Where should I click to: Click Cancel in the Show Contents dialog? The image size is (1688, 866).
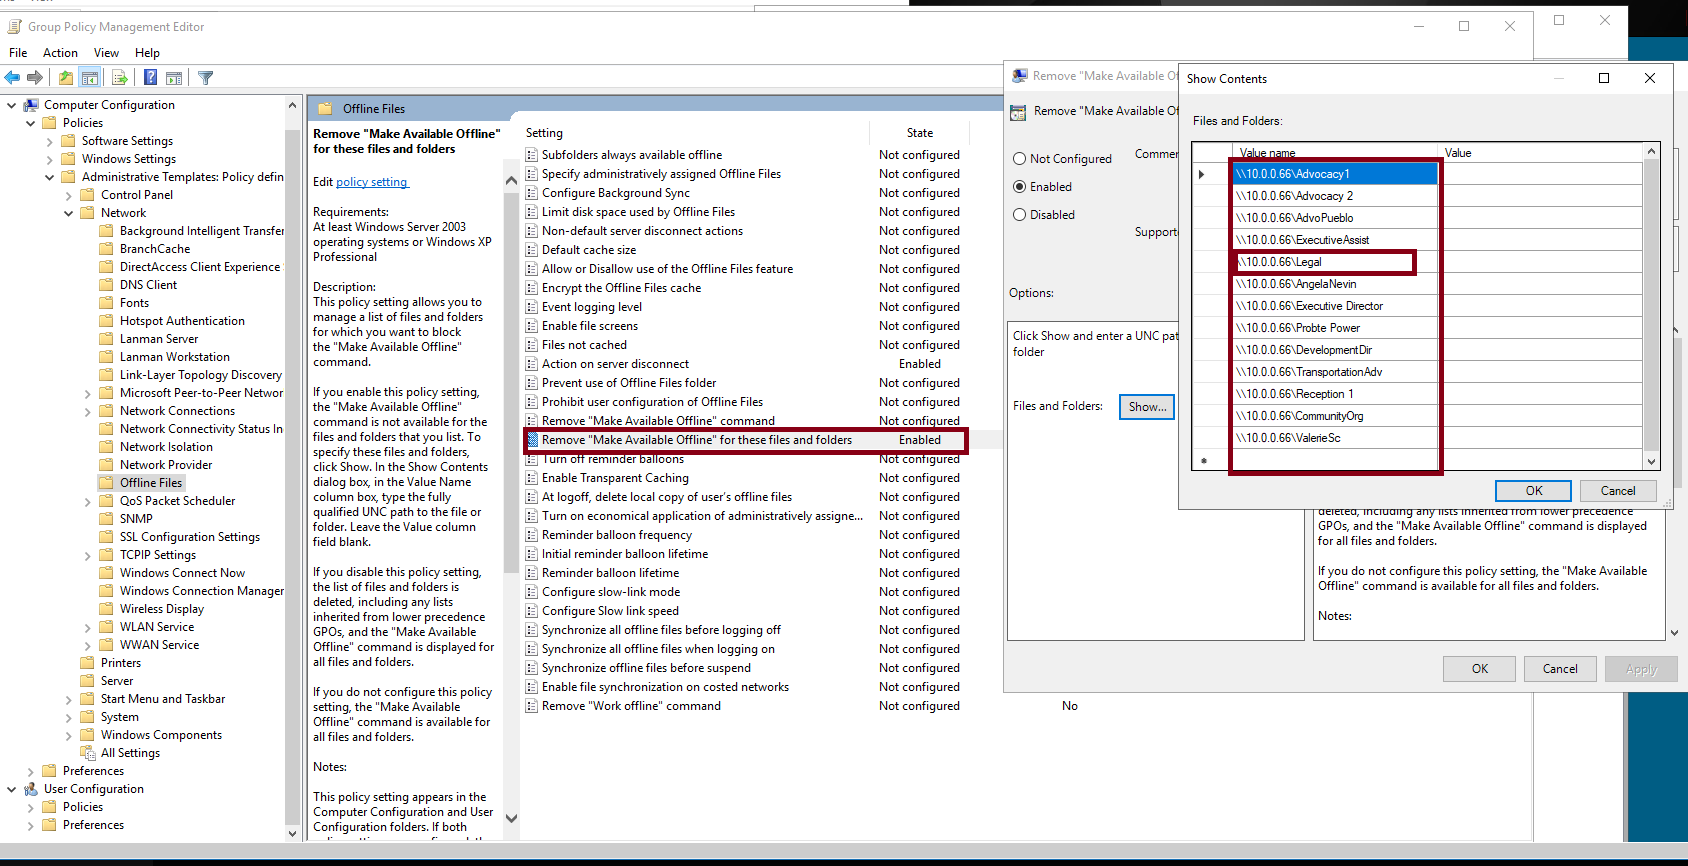(x=1617, y=491)
